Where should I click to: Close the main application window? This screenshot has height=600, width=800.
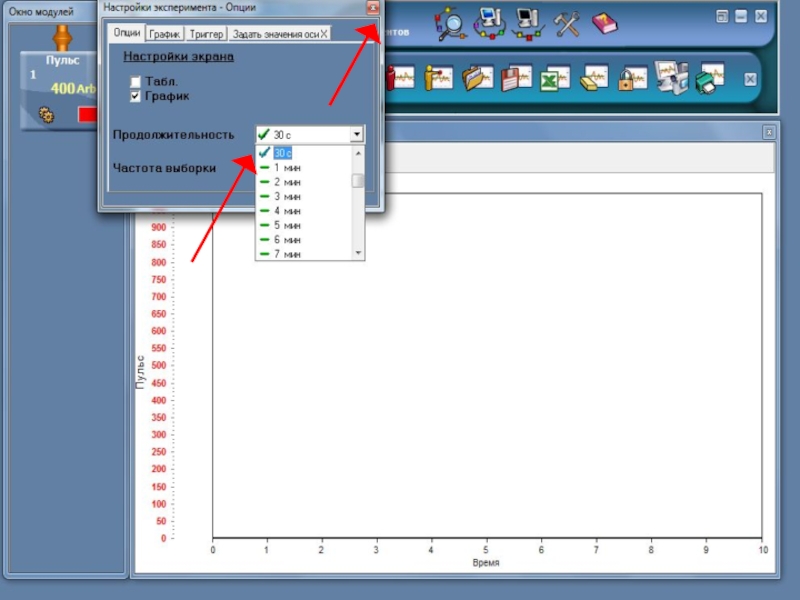[x=761, y=16]
